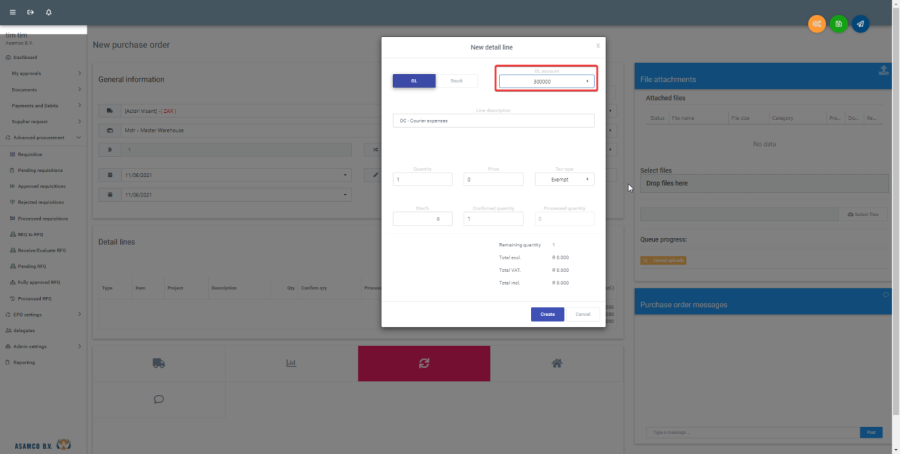
Task: Switch line type to Stock
Action: point(456,80)
